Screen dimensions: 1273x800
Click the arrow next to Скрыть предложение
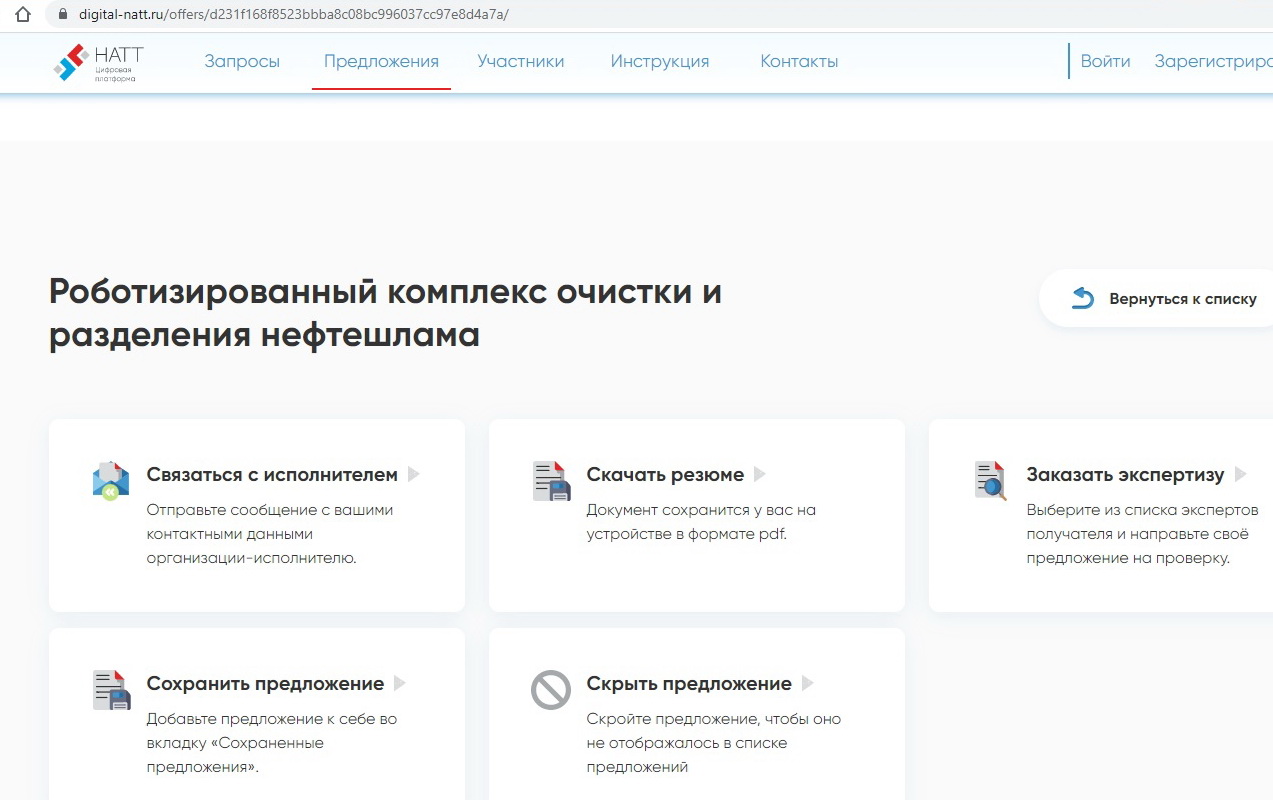tap(808, 684)
